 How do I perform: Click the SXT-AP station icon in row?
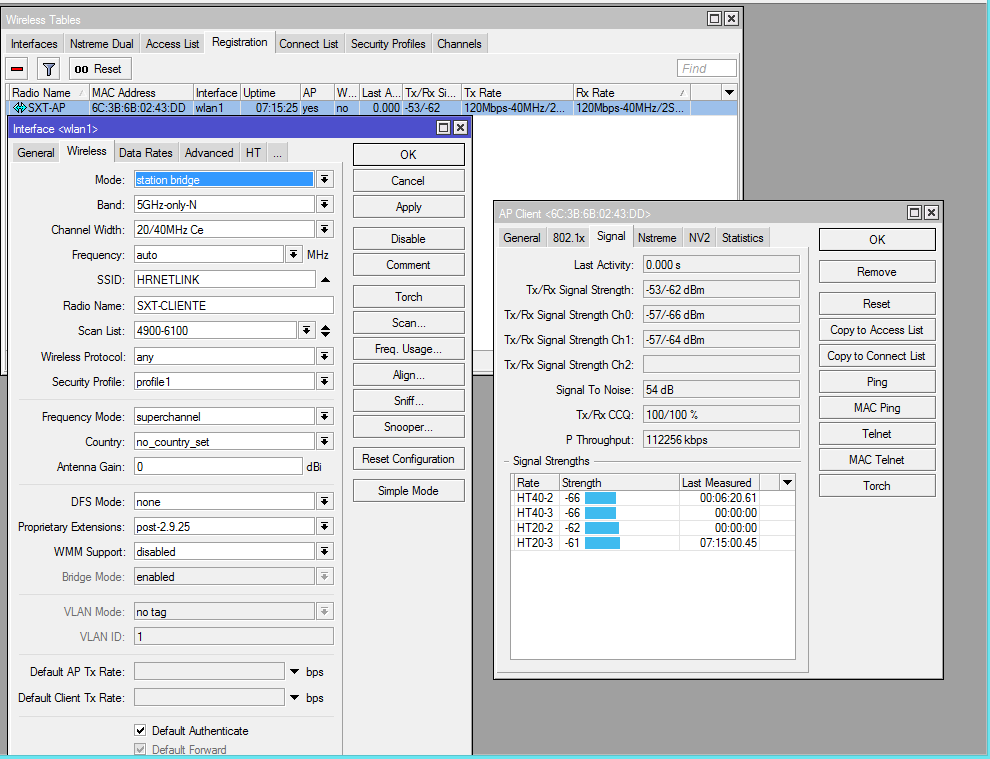[19, 107]
